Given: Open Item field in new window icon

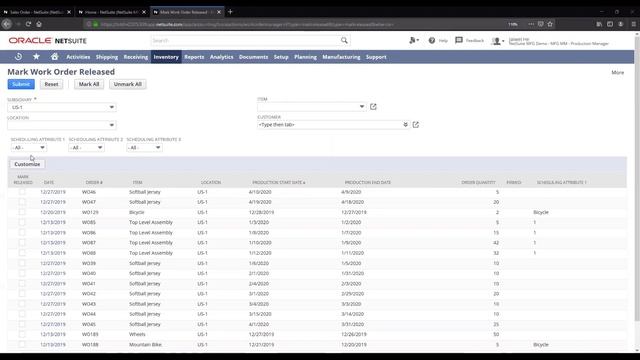Looking at the screenshot, I should 373,107.
